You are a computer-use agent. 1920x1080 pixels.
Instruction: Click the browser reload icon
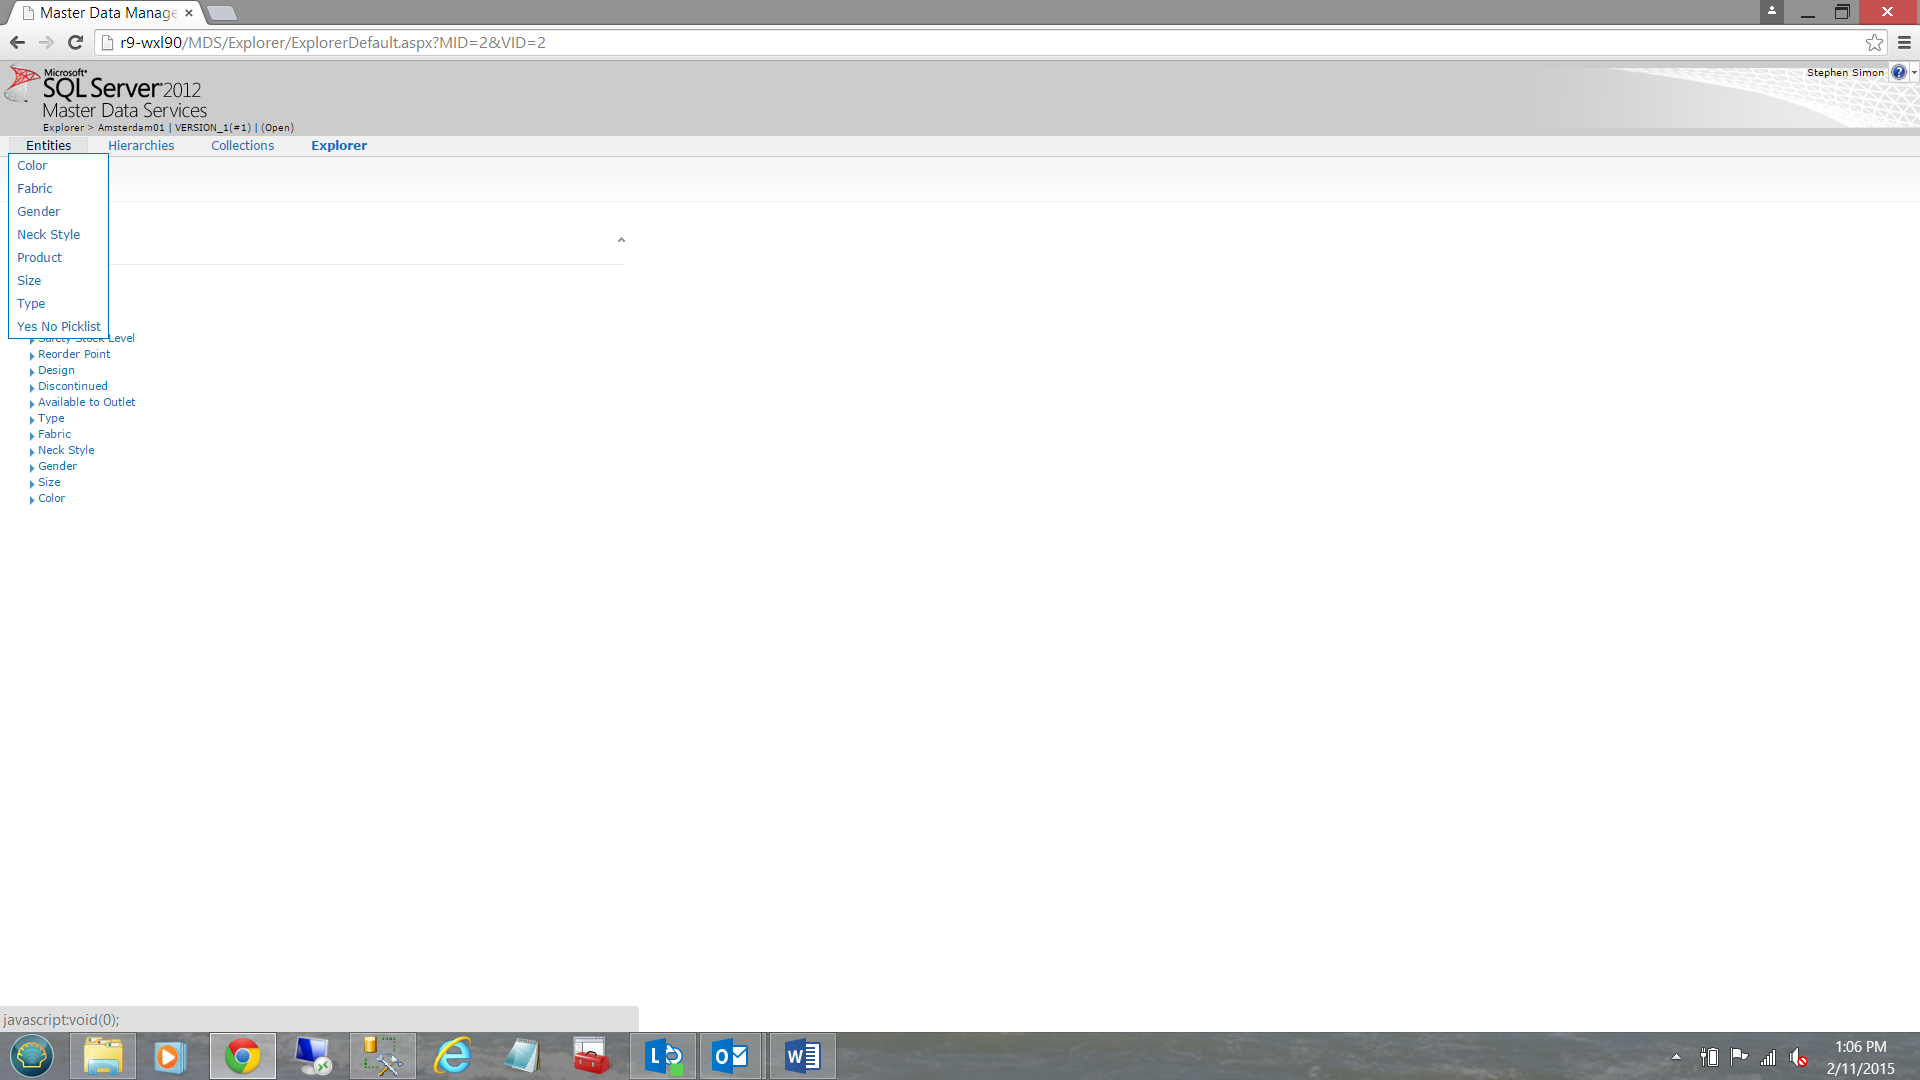tap(75, 42)
